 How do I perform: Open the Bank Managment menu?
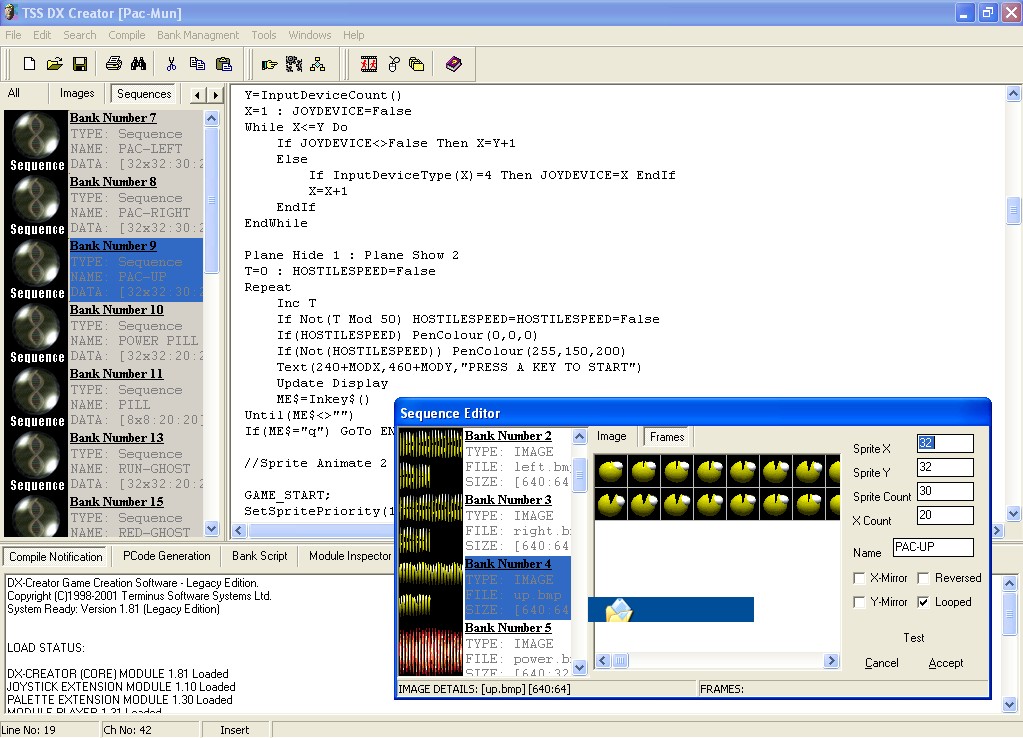(x=198, y=35)
